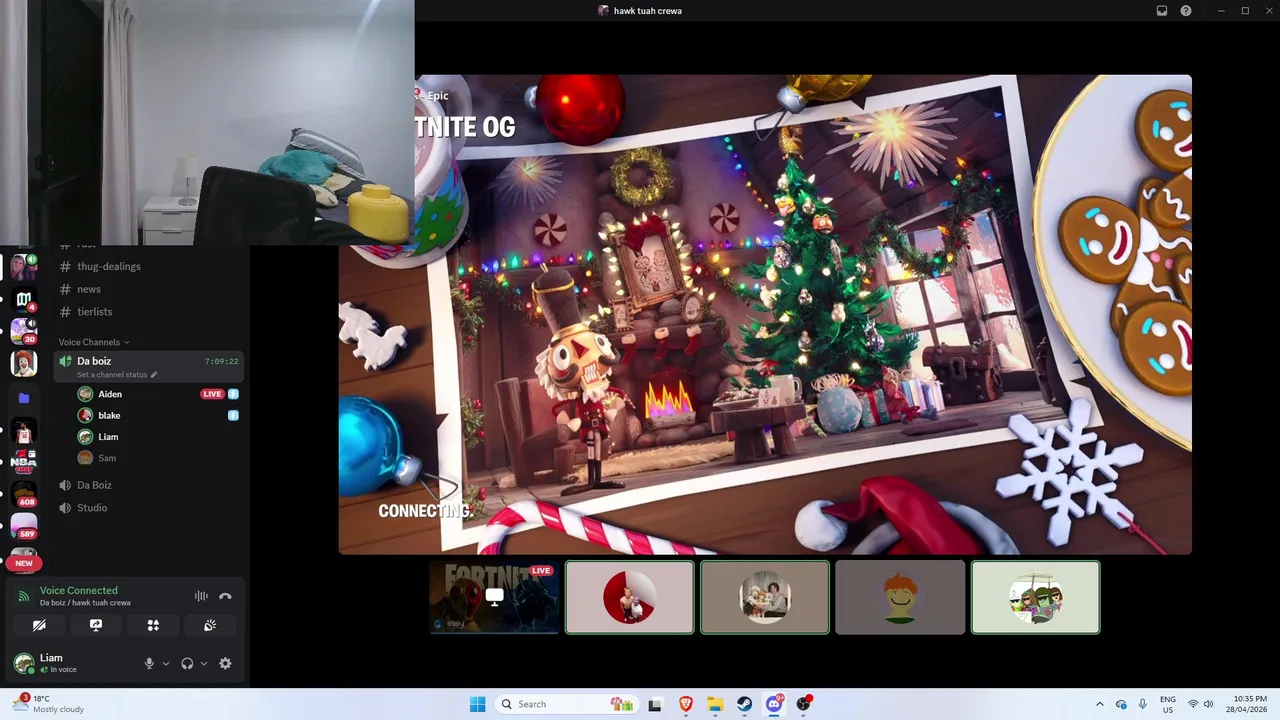Click the LIVE badge next to Aiden

pyautogui.click(x=212, y=394)
